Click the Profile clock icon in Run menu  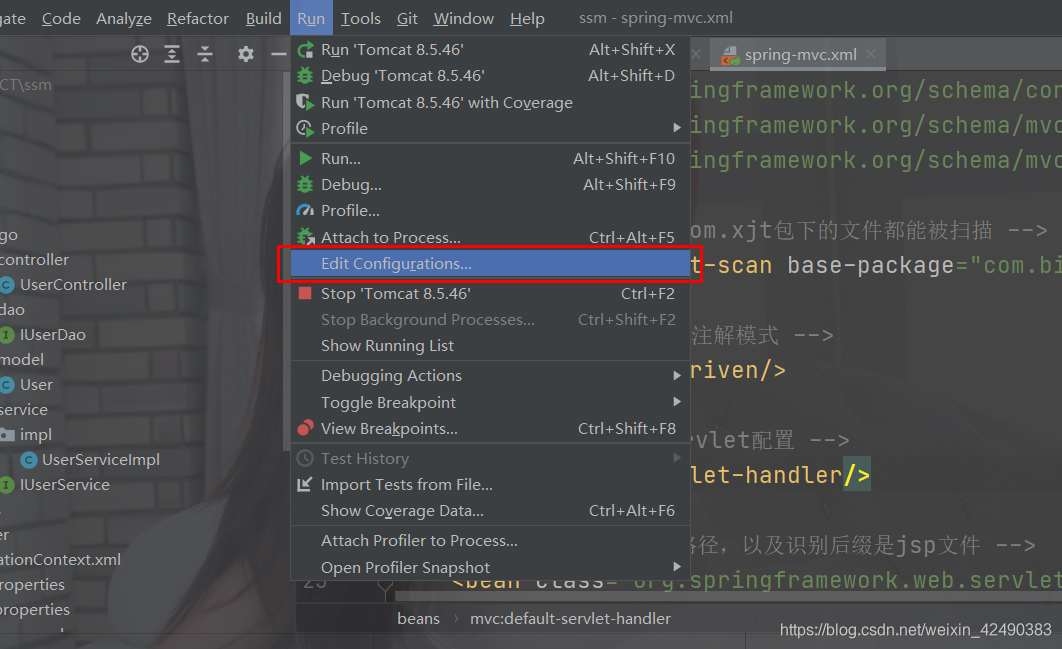pyautogui.click(x=305, y=128)
